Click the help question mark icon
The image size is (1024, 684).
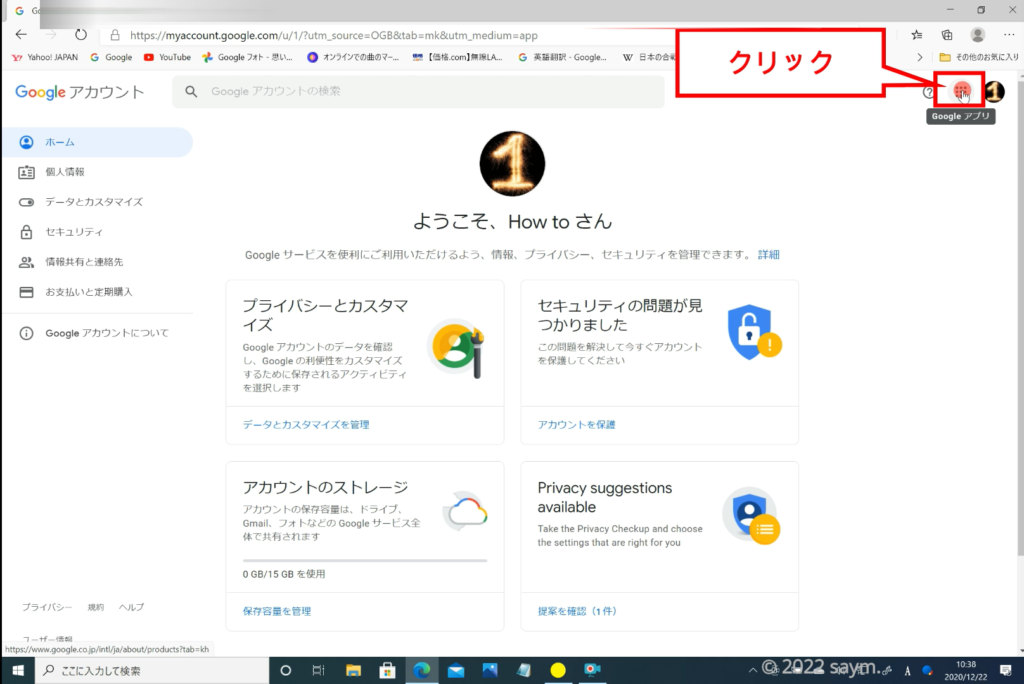(x=929, y=92)
